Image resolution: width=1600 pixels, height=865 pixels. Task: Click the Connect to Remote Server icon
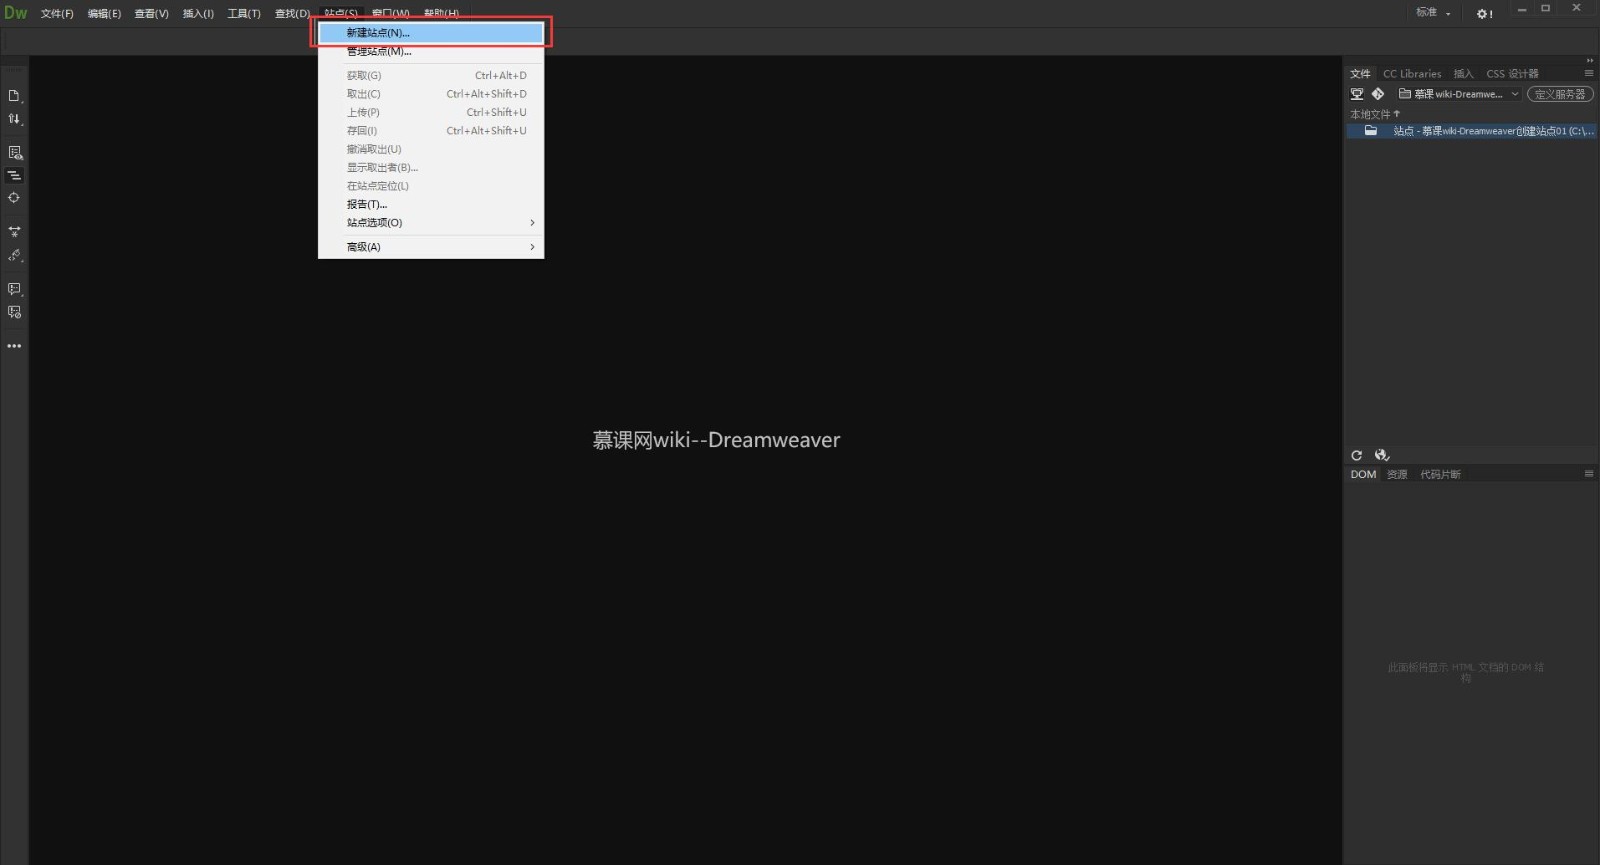point(1357,94)
